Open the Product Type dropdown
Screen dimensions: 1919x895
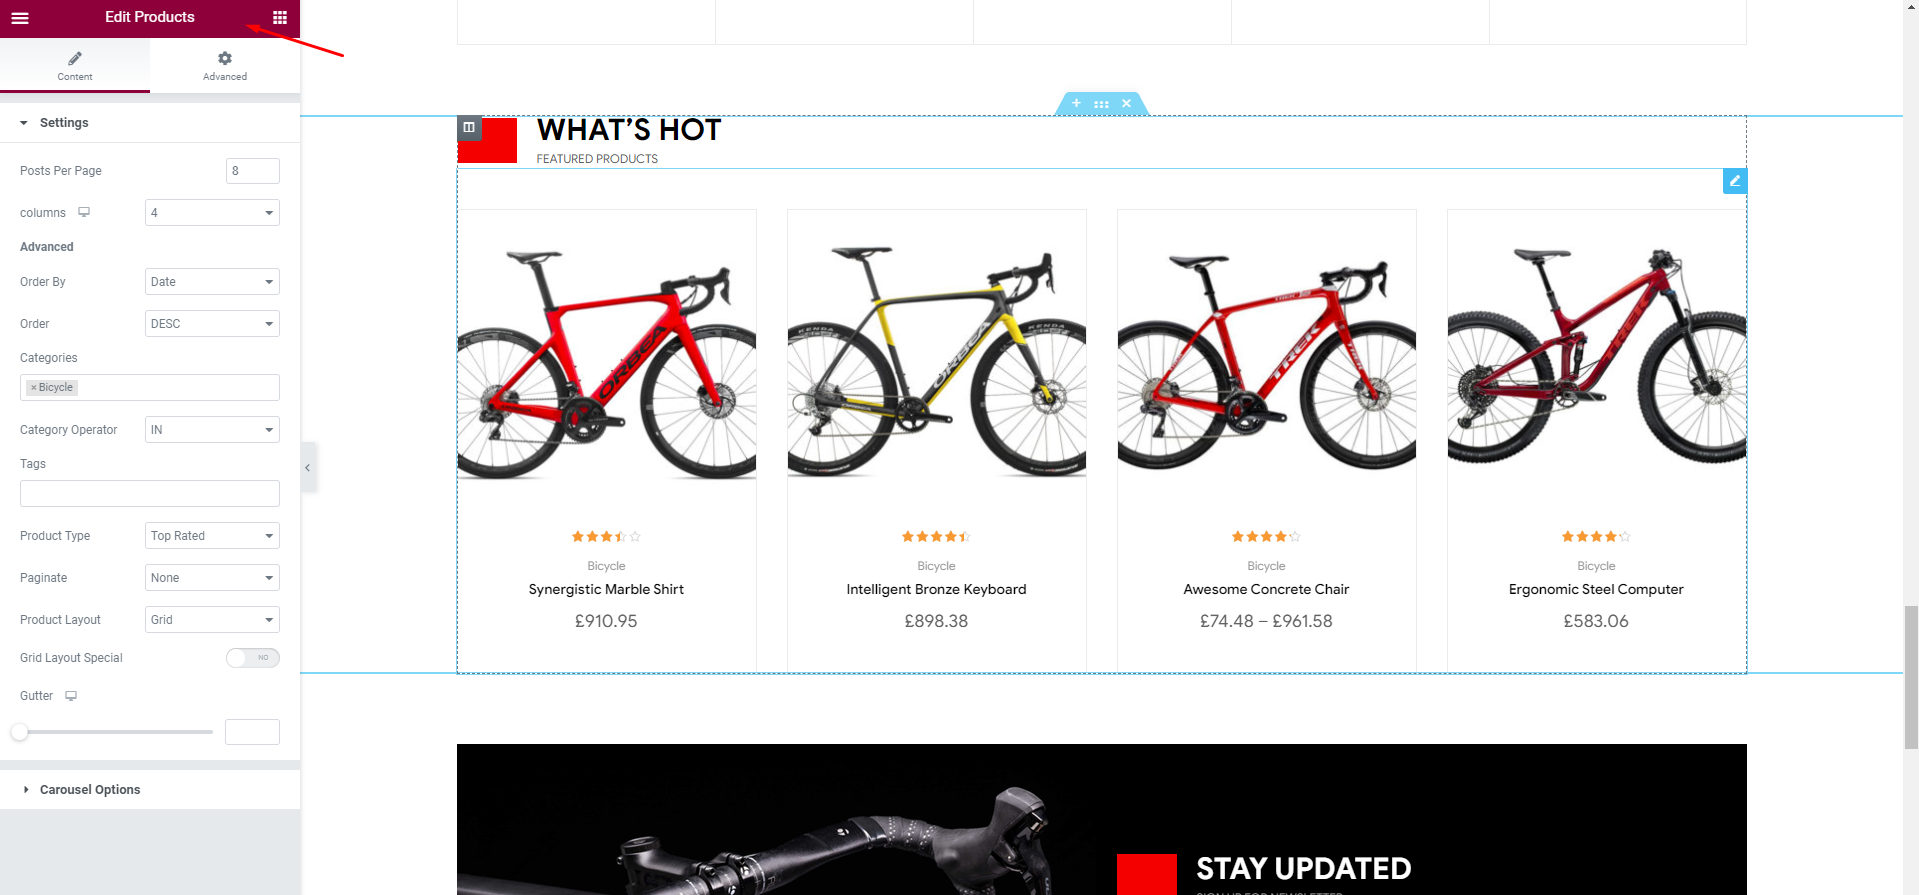point(212,536)
